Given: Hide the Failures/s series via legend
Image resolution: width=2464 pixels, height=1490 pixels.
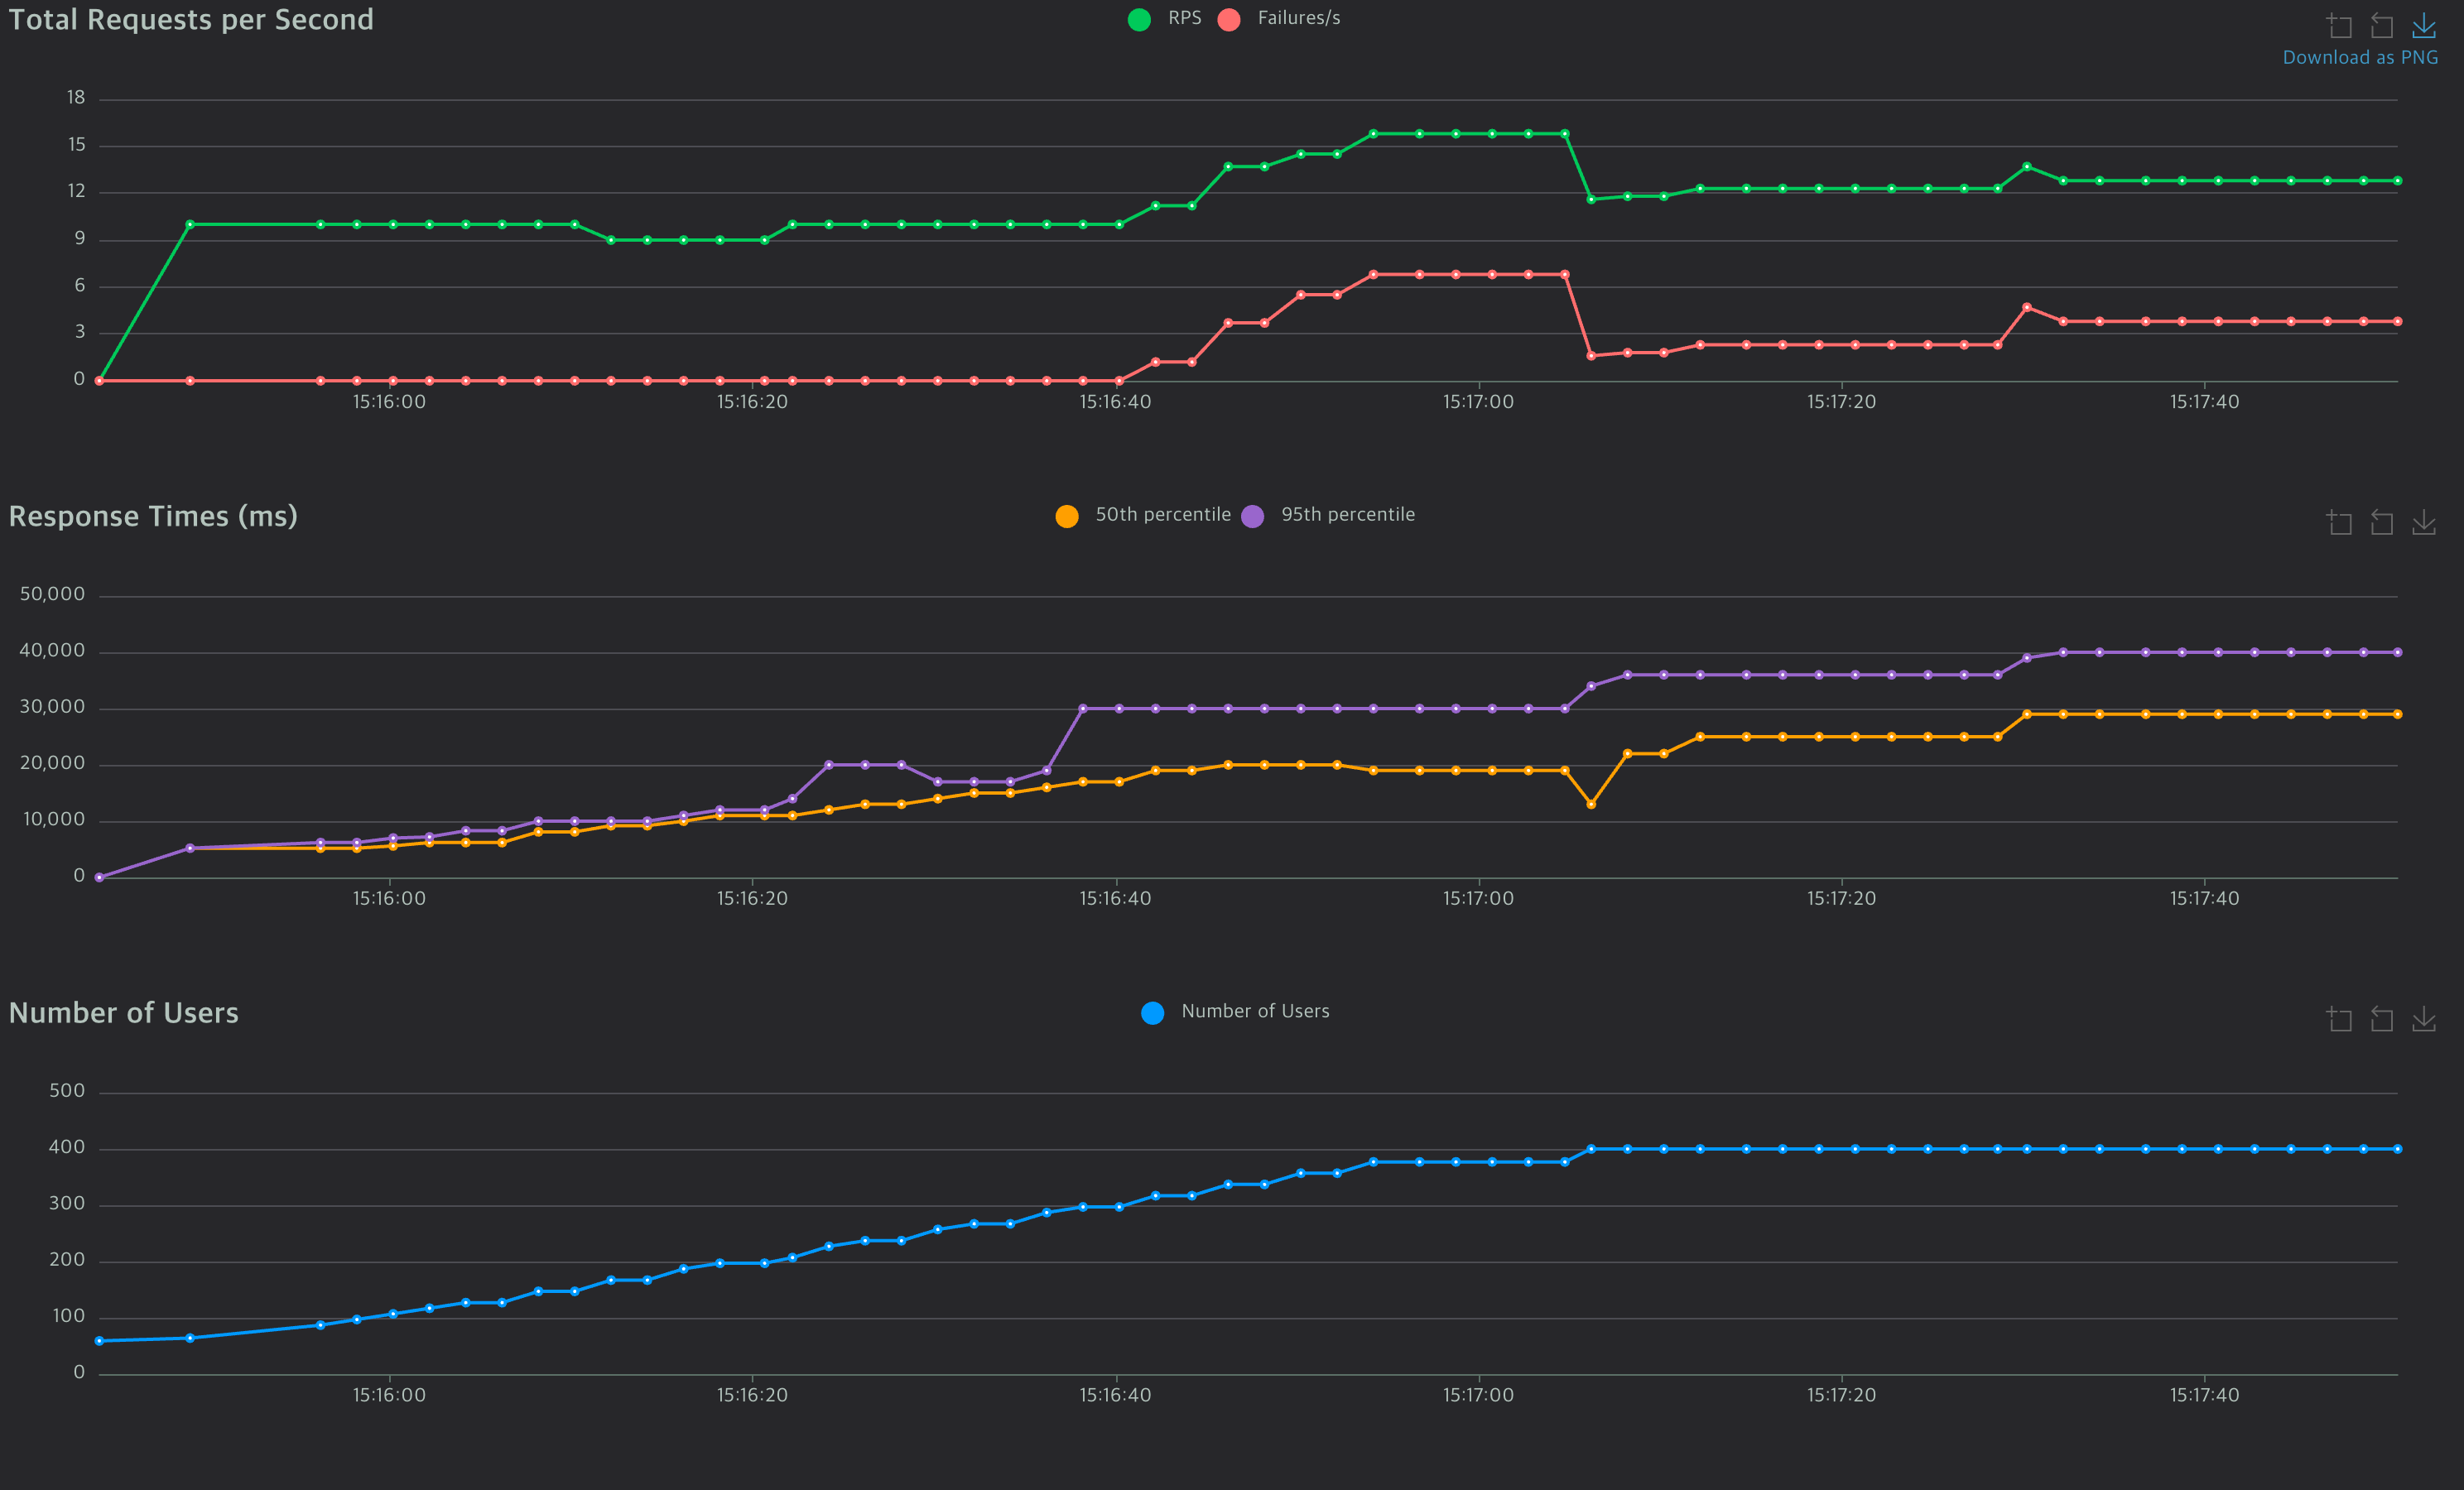Looking at the screenshot, I should tap(1298, 18).
